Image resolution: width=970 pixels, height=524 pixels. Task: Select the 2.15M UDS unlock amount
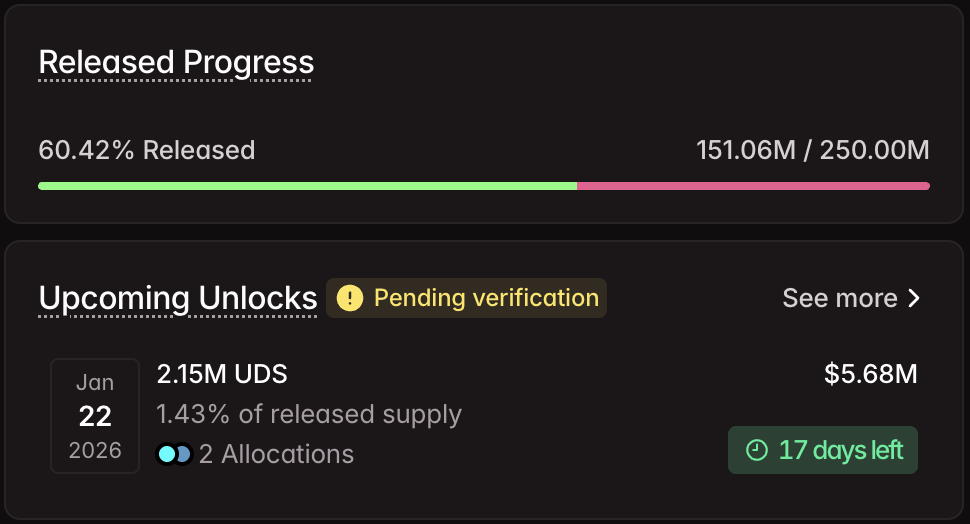222,374
